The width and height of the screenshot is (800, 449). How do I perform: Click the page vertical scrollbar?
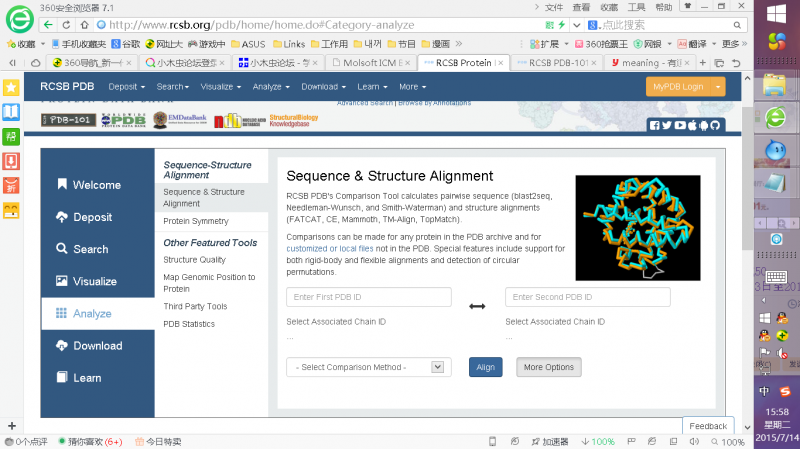tap(747, 179)
